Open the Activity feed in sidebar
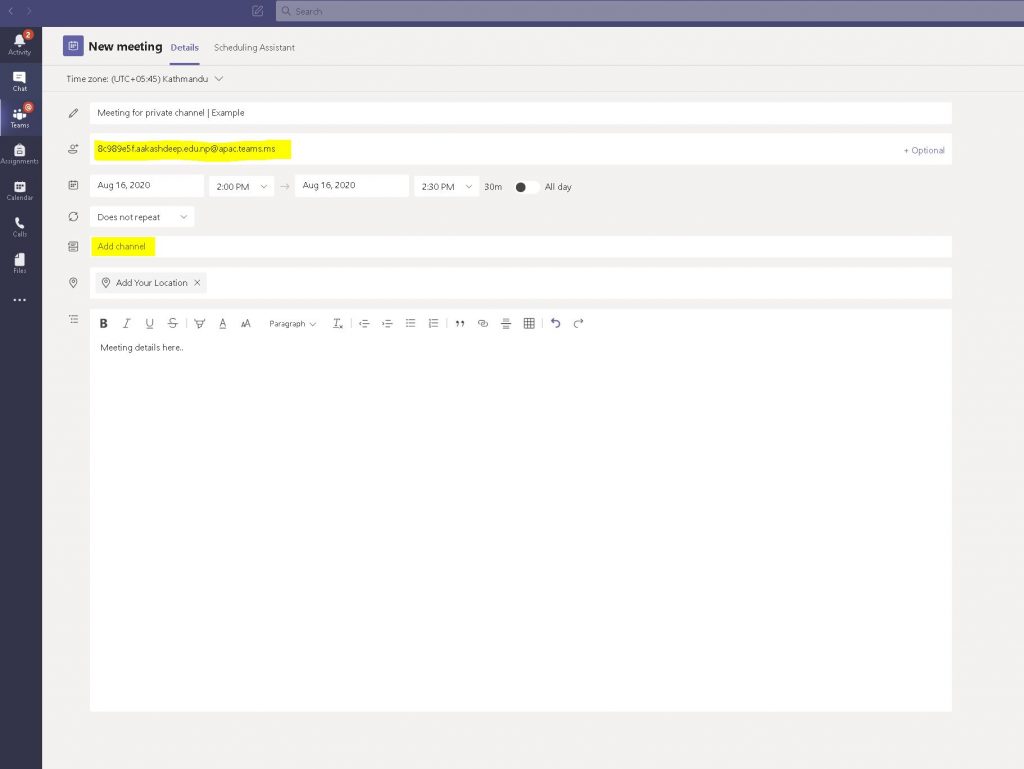1024x769 pixels. [20, 43]
